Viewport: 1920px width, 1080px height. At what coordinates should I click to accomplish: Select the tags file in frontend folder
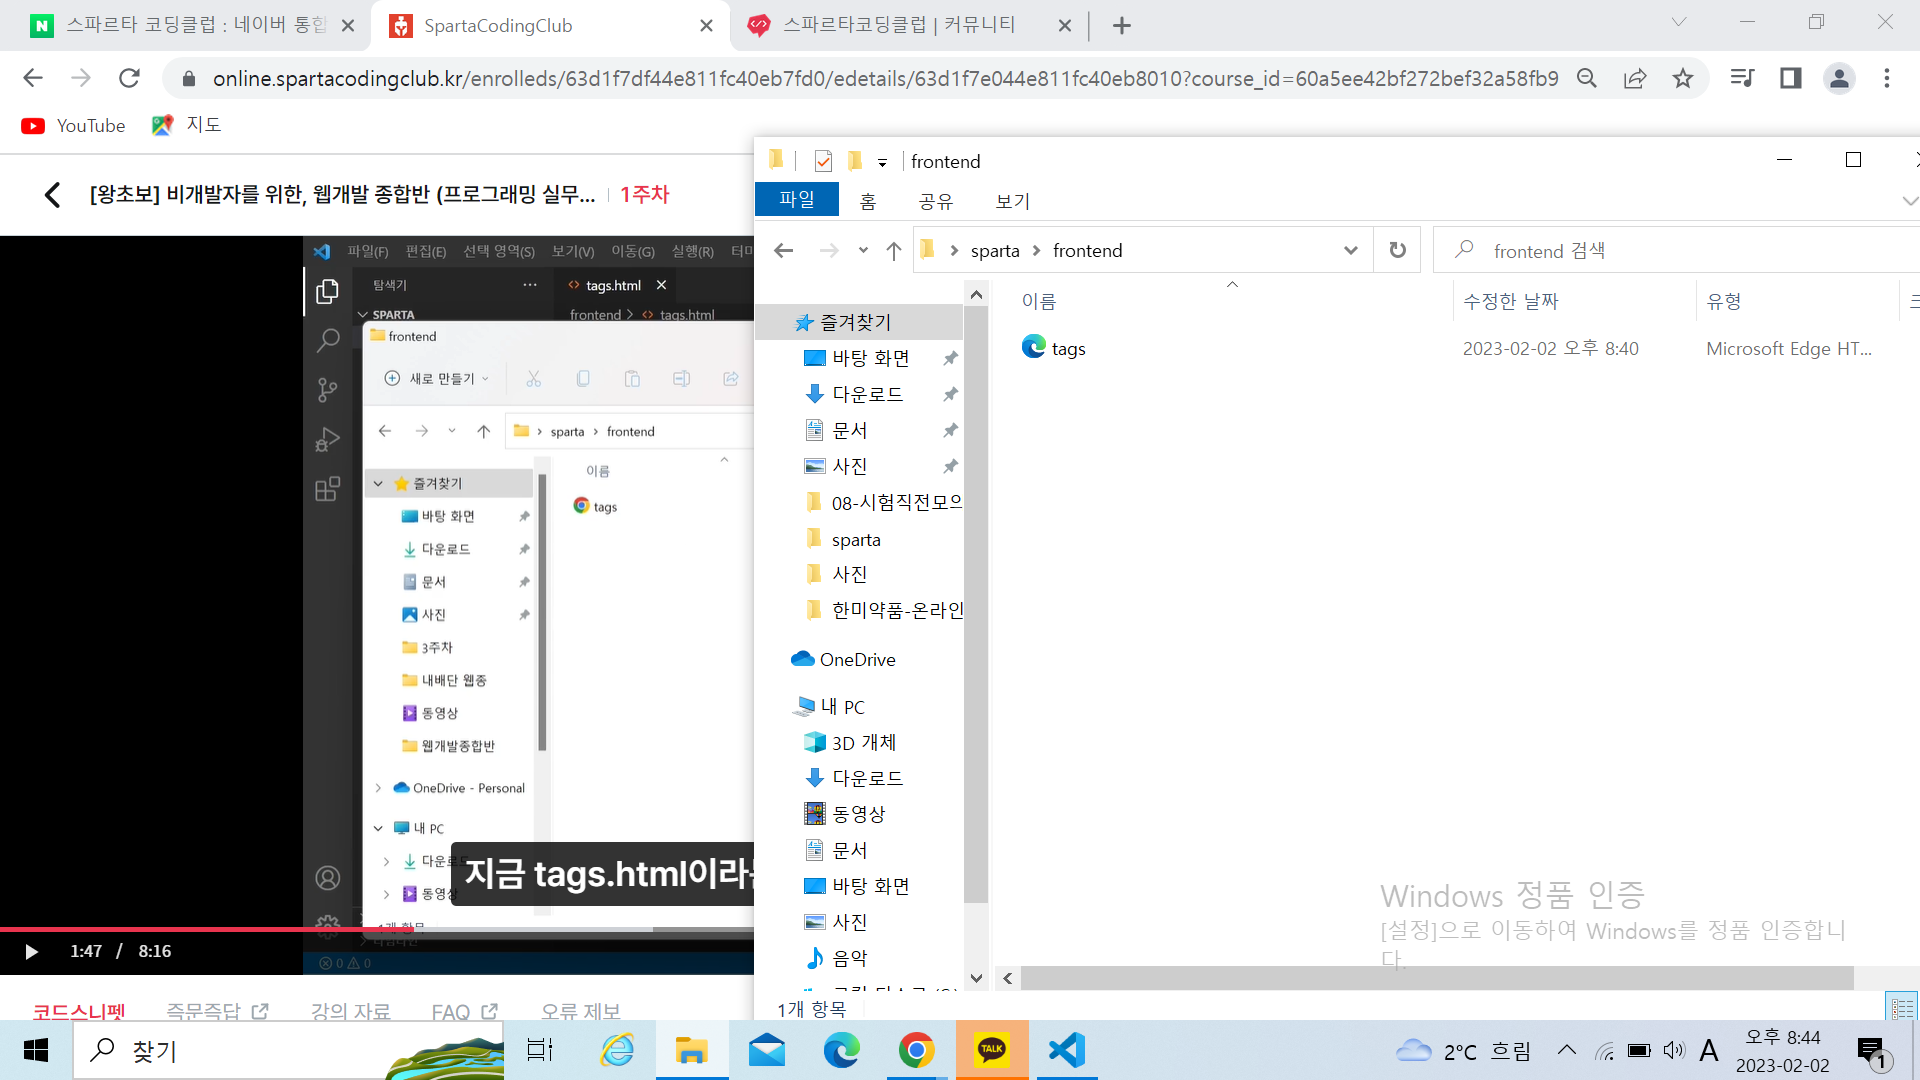tap(1054, 348)
